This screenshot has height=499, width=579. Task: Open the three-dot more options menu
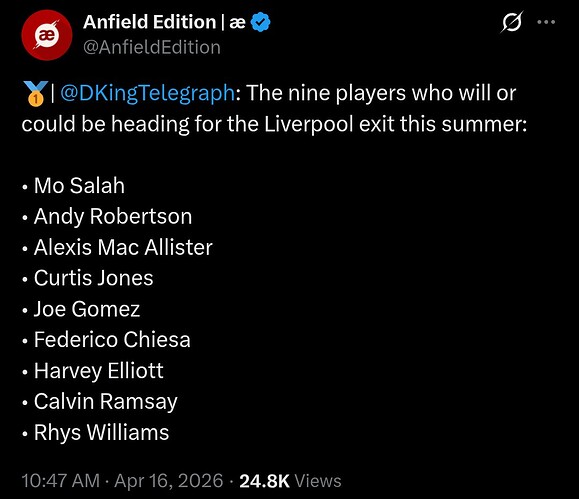coord(546,22)
